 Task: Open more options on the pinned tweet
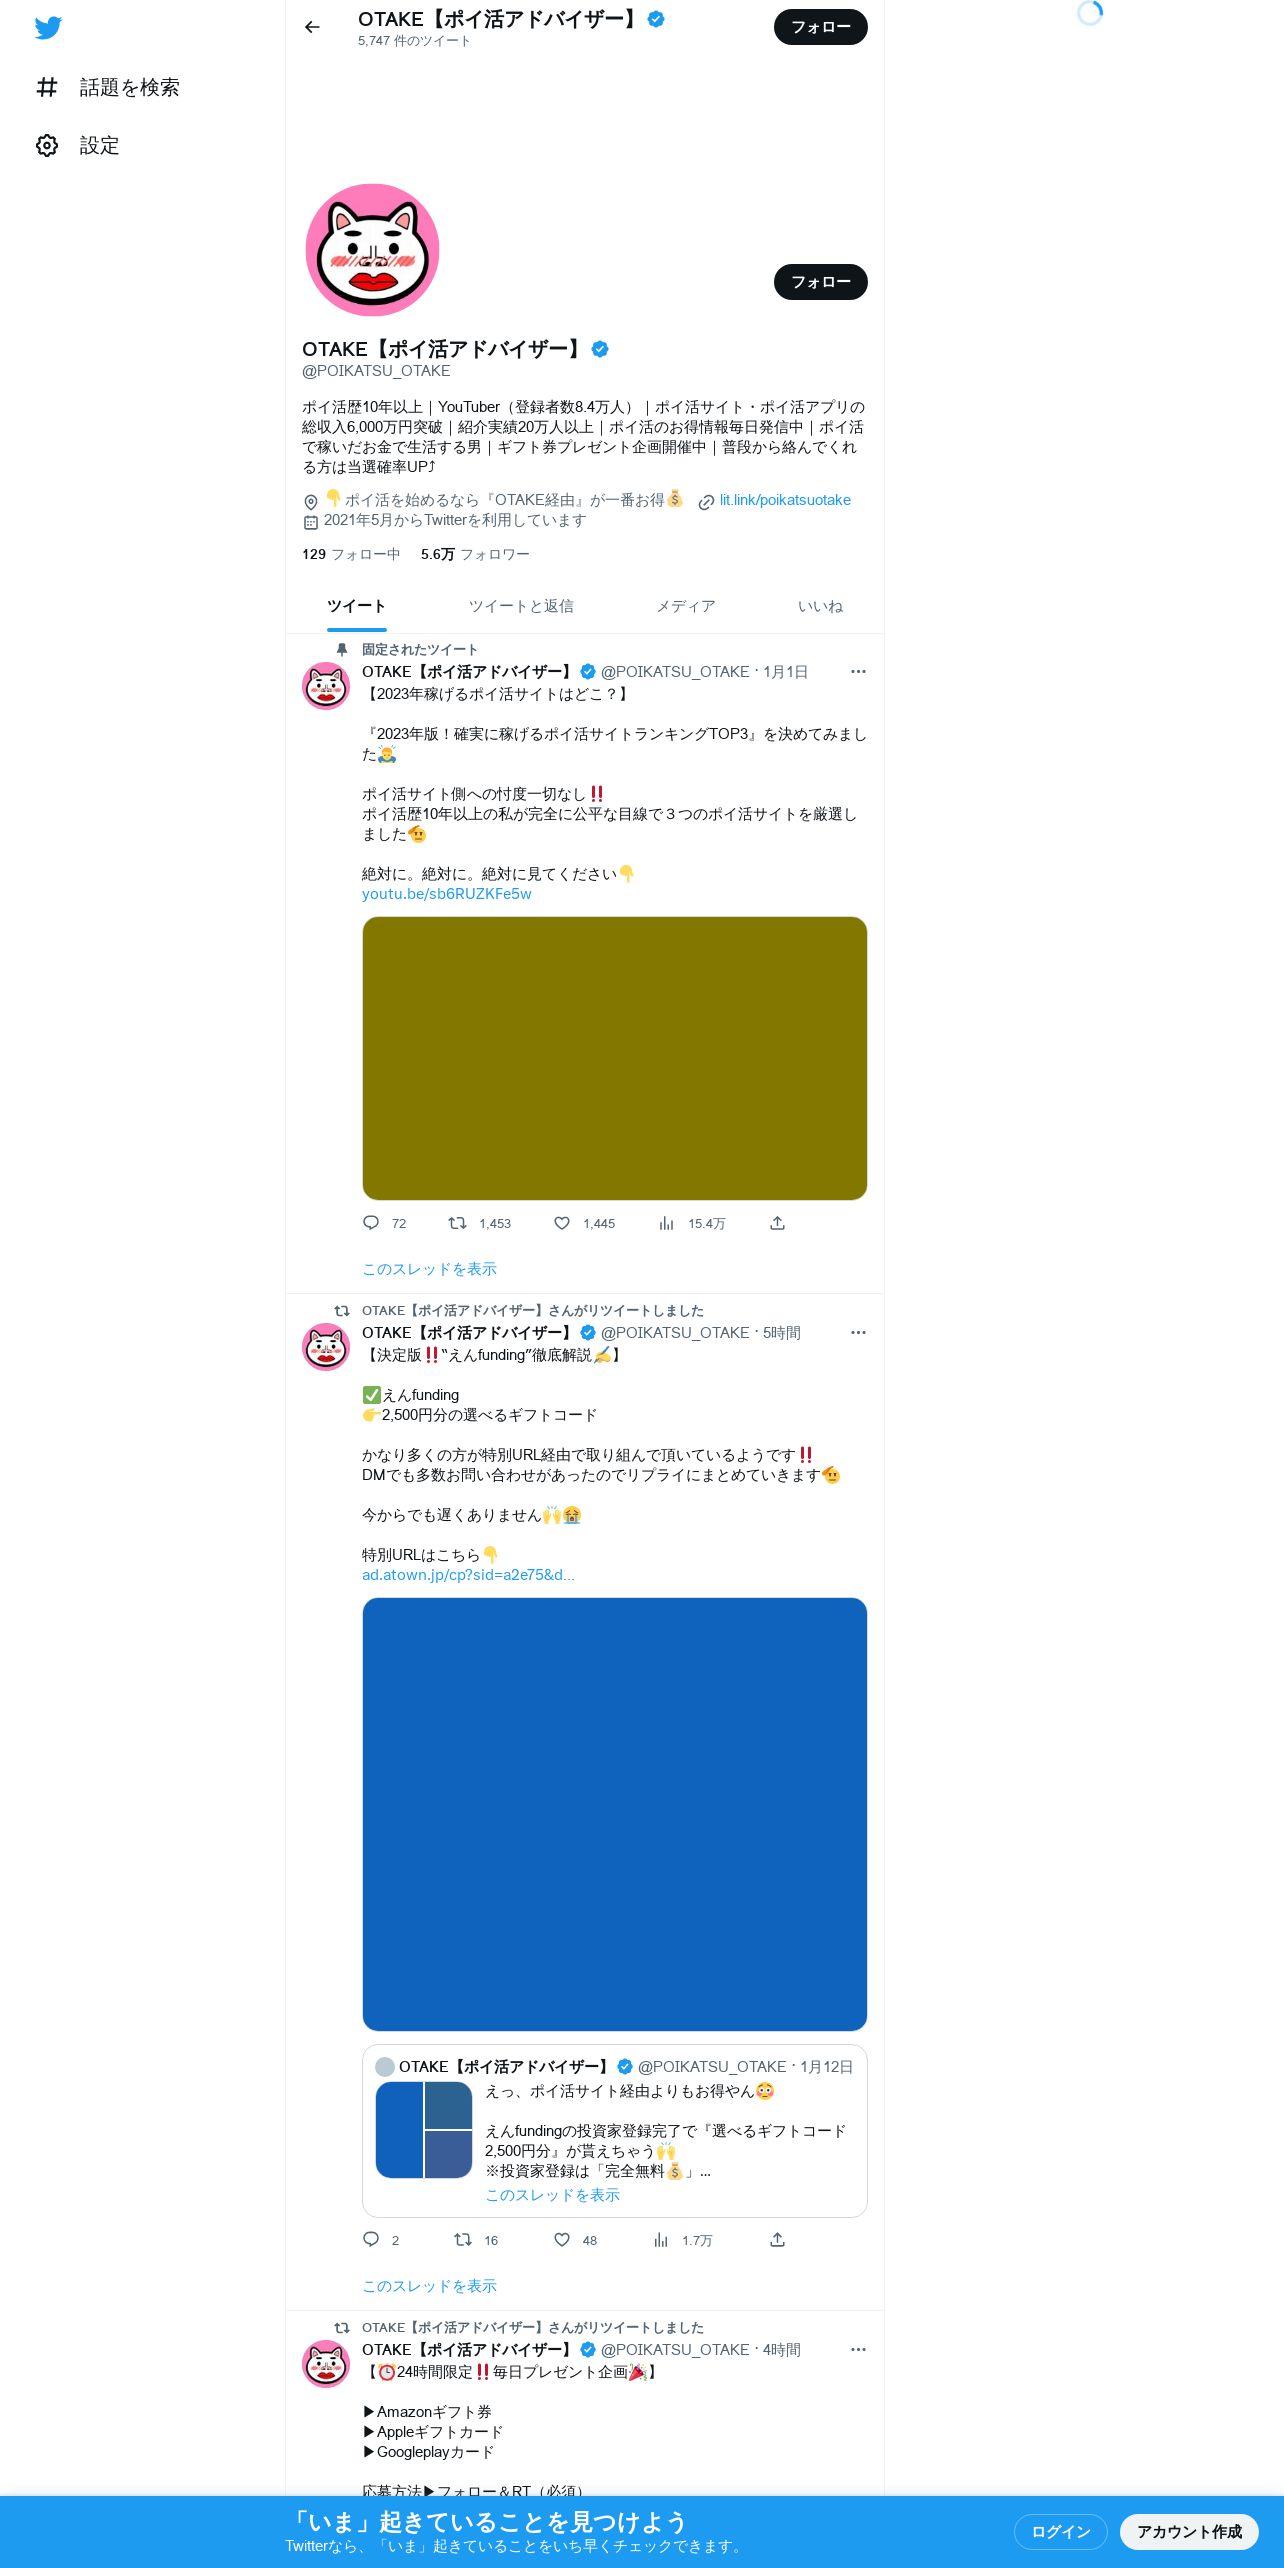pos(858,672)
